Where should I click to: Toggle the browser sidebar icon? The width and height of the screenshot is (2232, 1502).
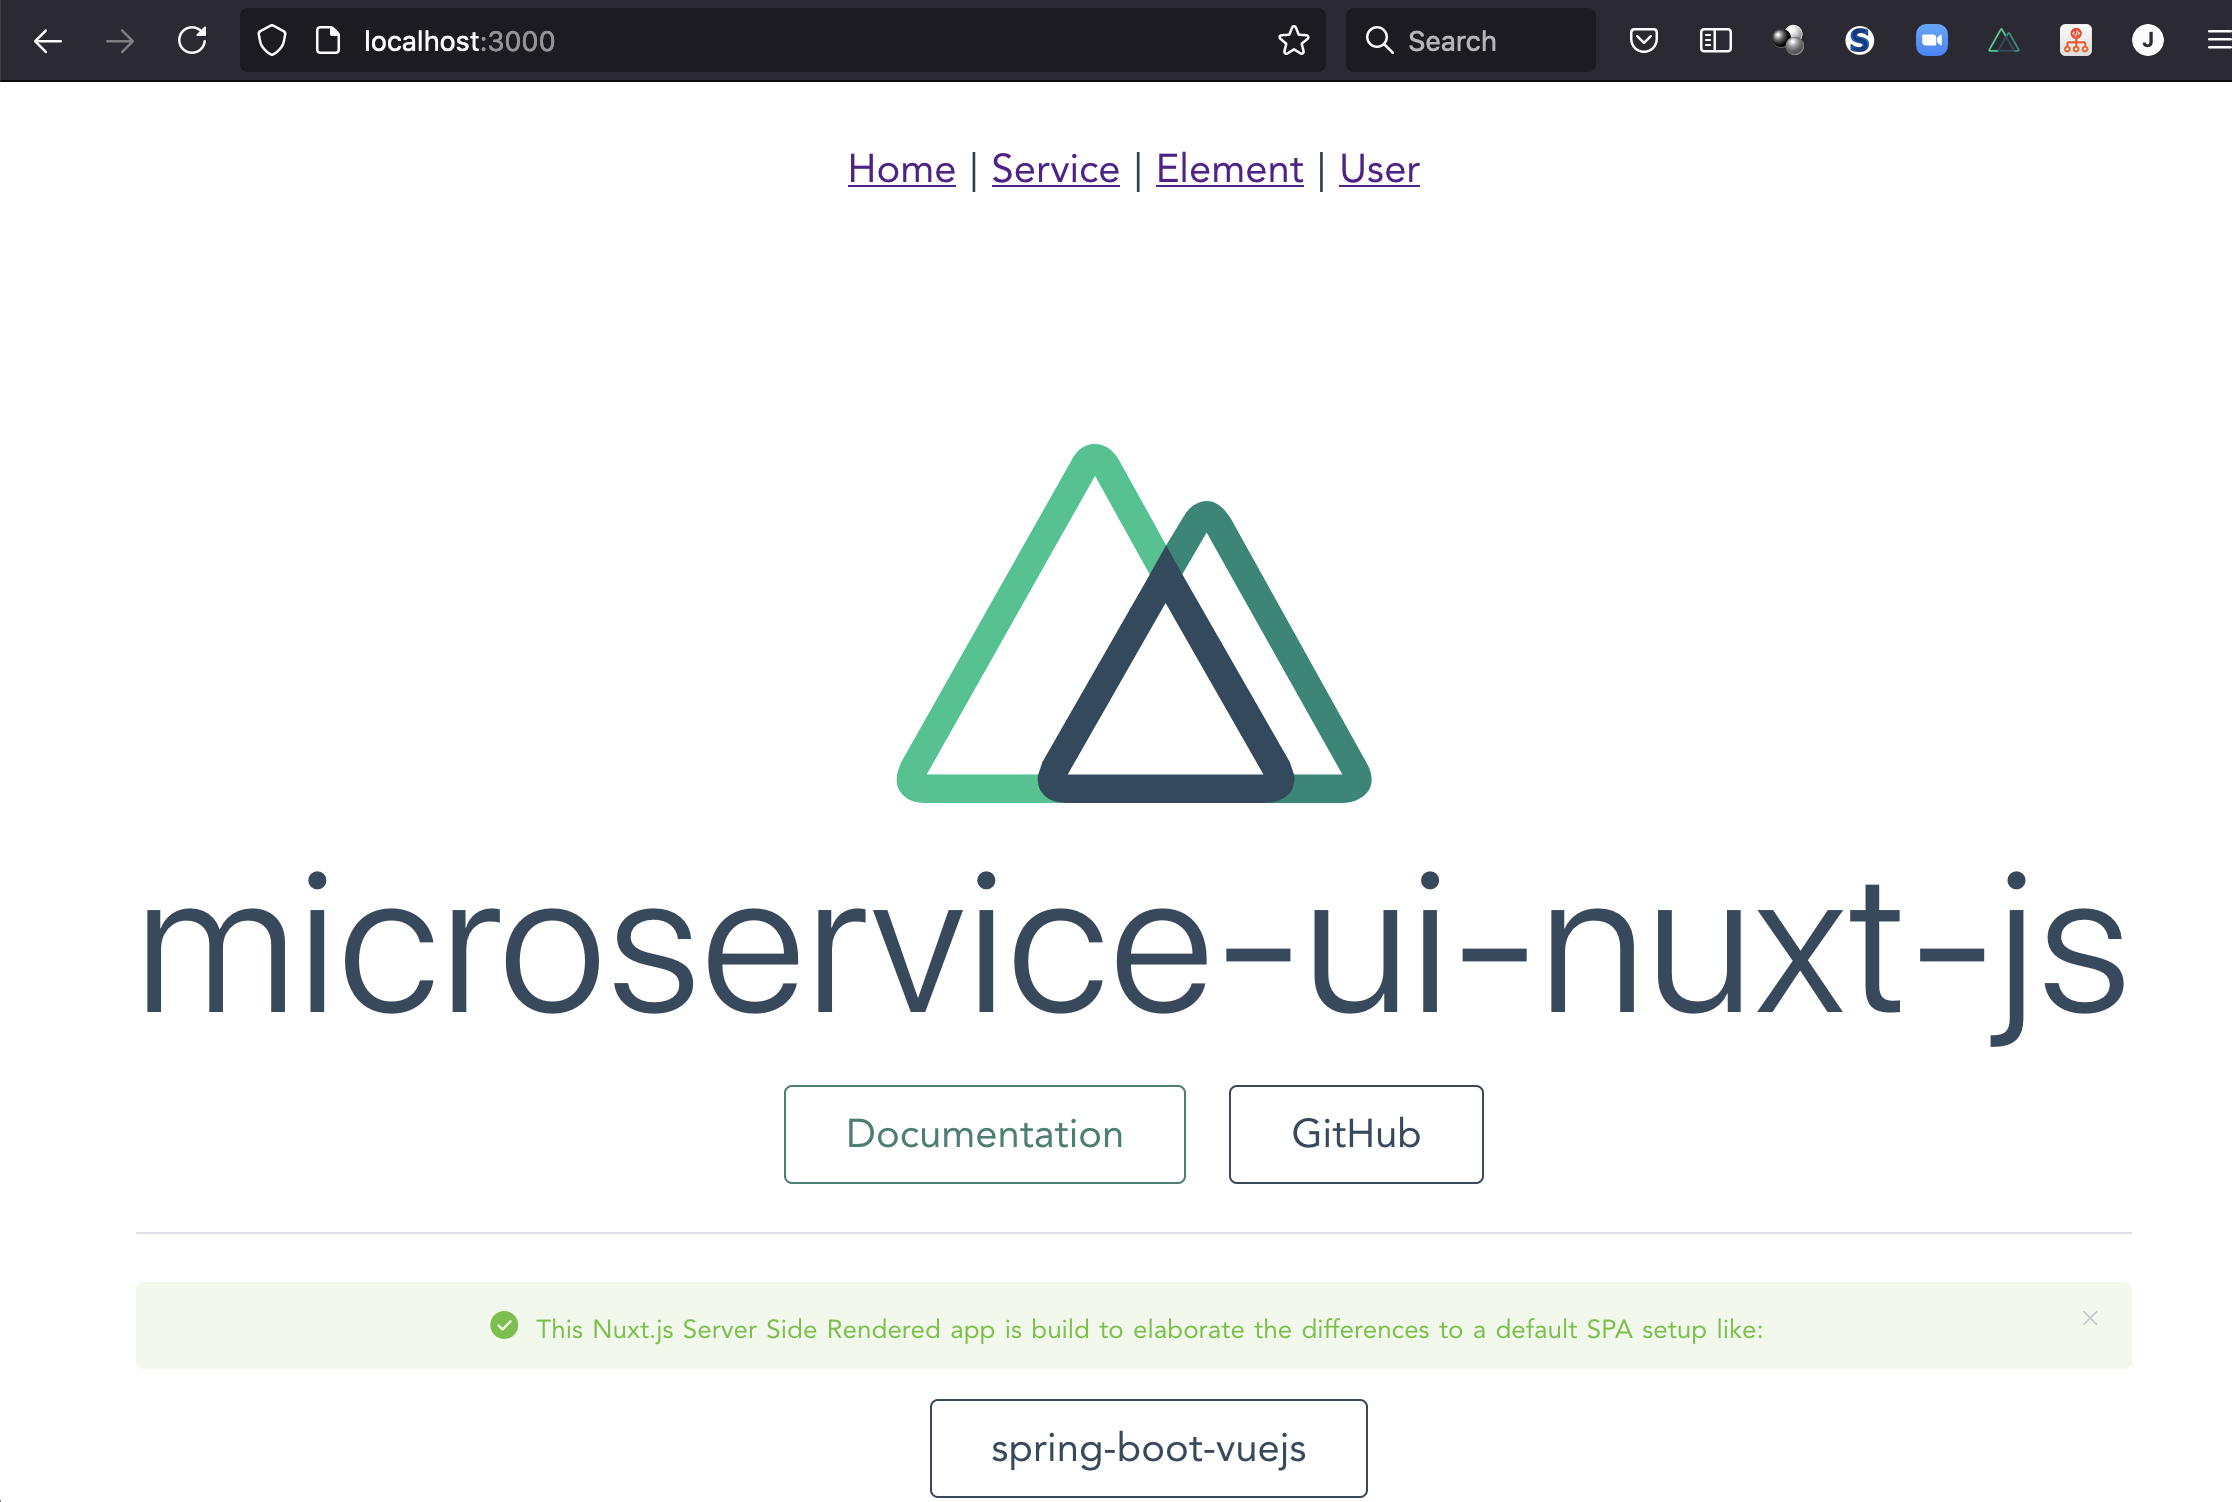(1715, 41)
